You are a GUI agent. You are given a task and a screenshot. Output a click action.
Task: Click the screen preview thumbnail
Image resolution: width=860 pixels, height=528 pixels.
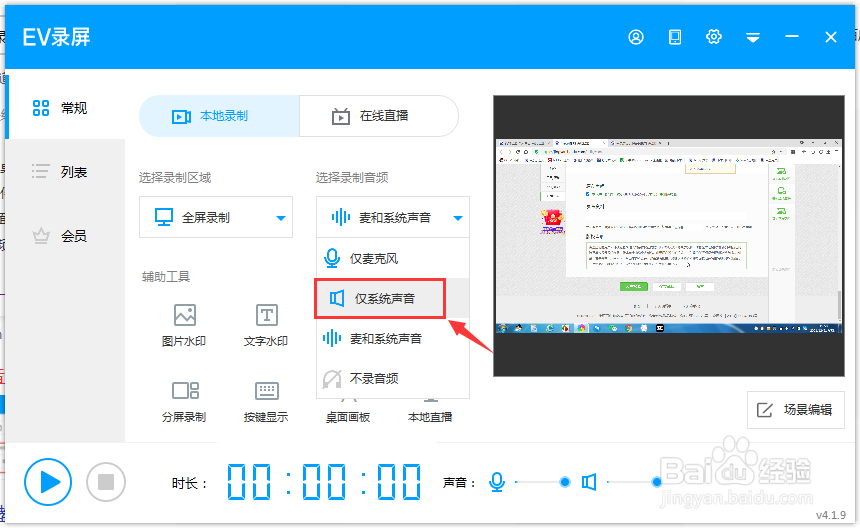pos(669,236)
